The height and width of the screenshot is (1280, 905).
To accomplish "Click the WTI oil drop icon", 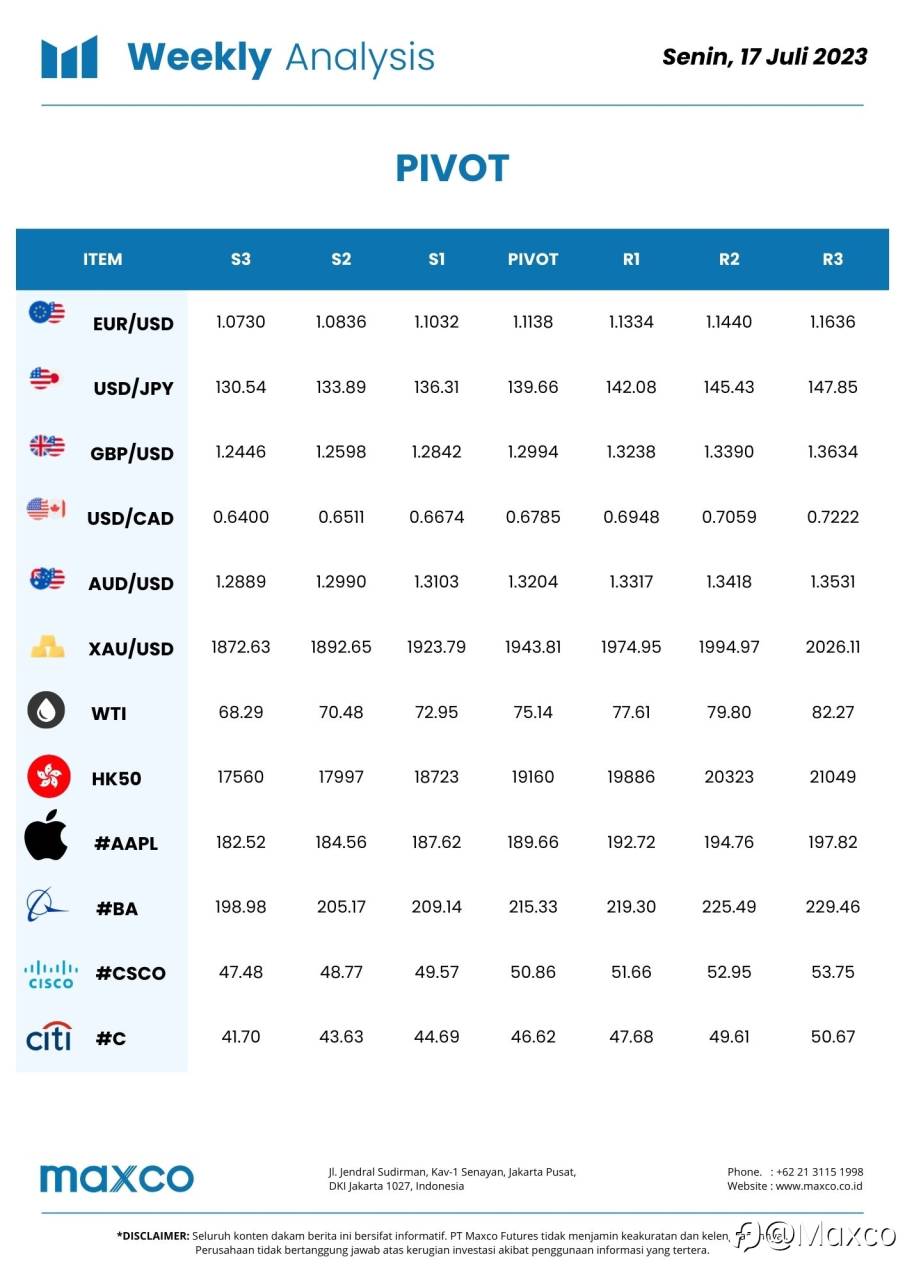I will (46, 710).
